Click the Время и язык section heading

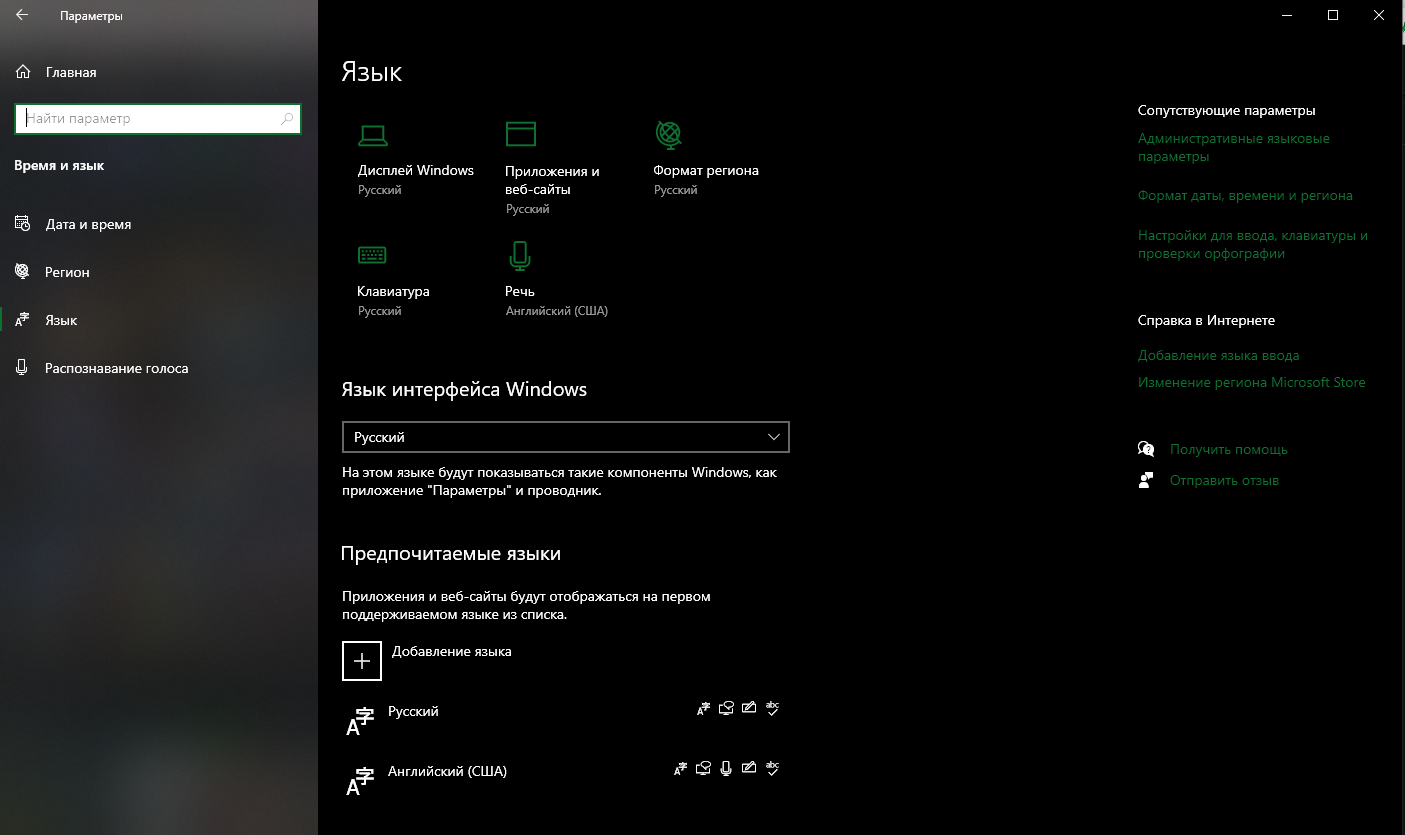pyautogui.click(x=59, y=166)
